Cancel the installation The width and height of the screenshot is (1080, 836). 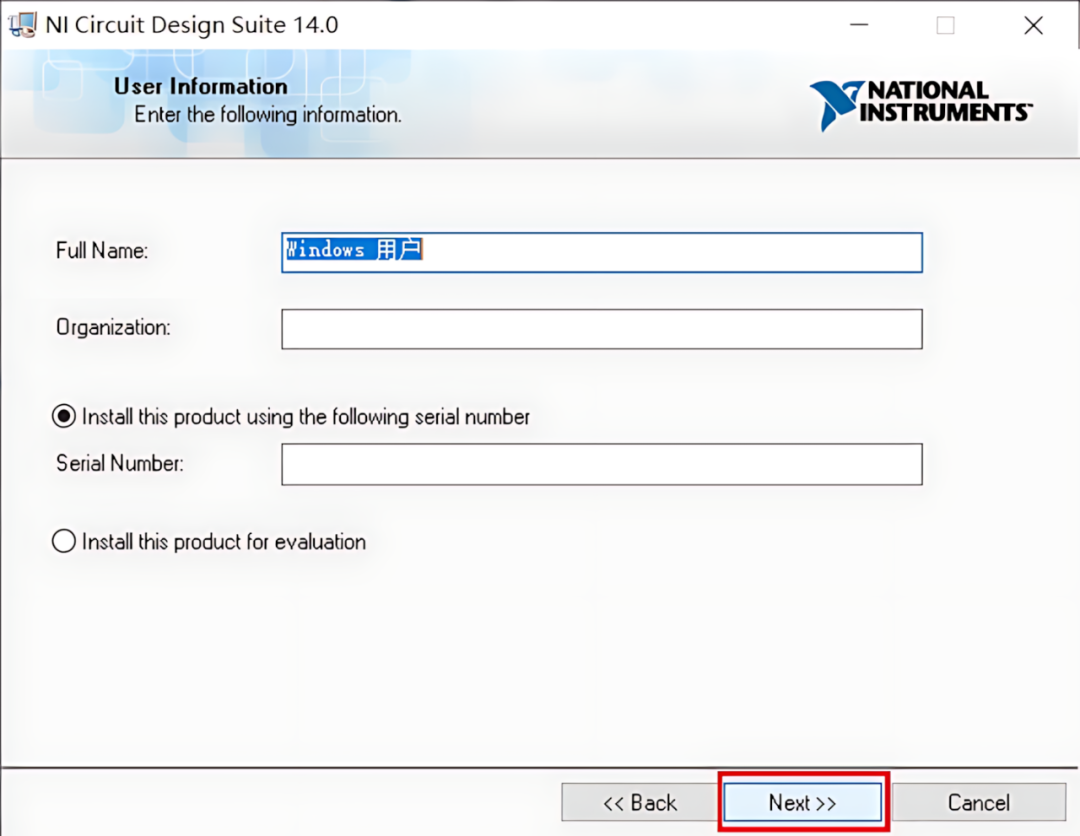tap(979, 802)
